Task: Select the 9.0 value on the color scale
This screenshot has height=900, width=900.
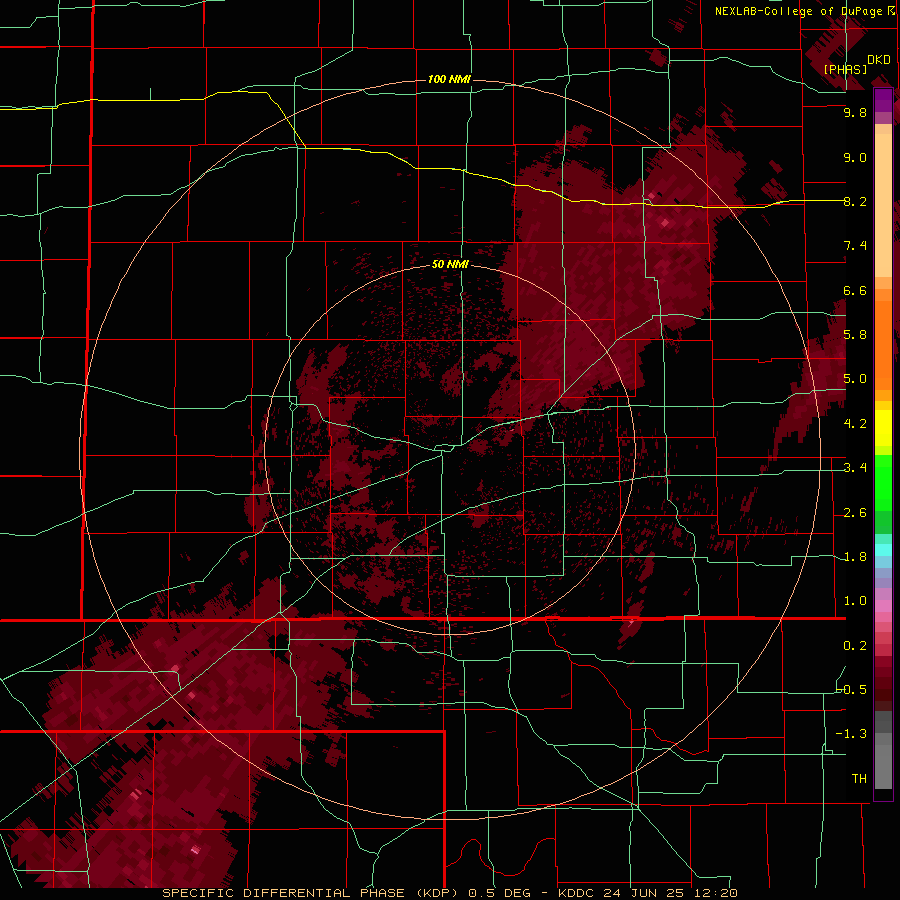Action: 855,157
